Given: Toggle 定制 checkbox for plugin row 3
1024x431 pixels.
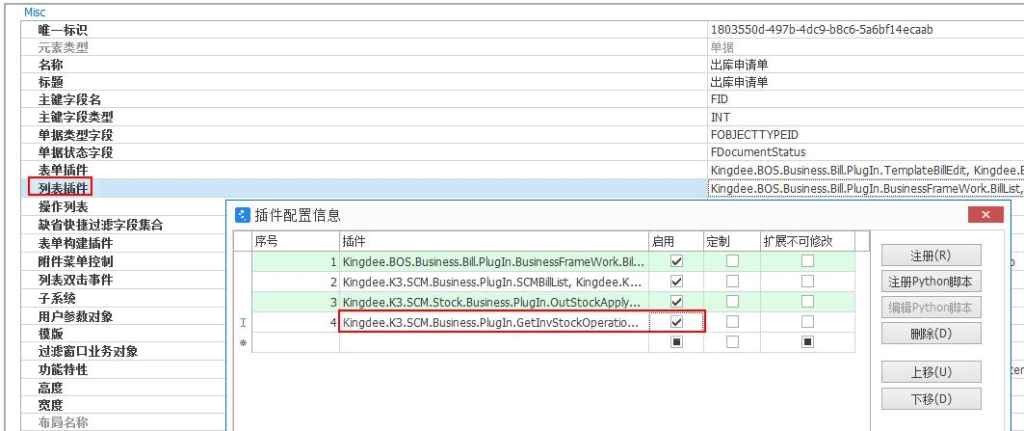Looking at the screenshot, I should pos(733,302).
